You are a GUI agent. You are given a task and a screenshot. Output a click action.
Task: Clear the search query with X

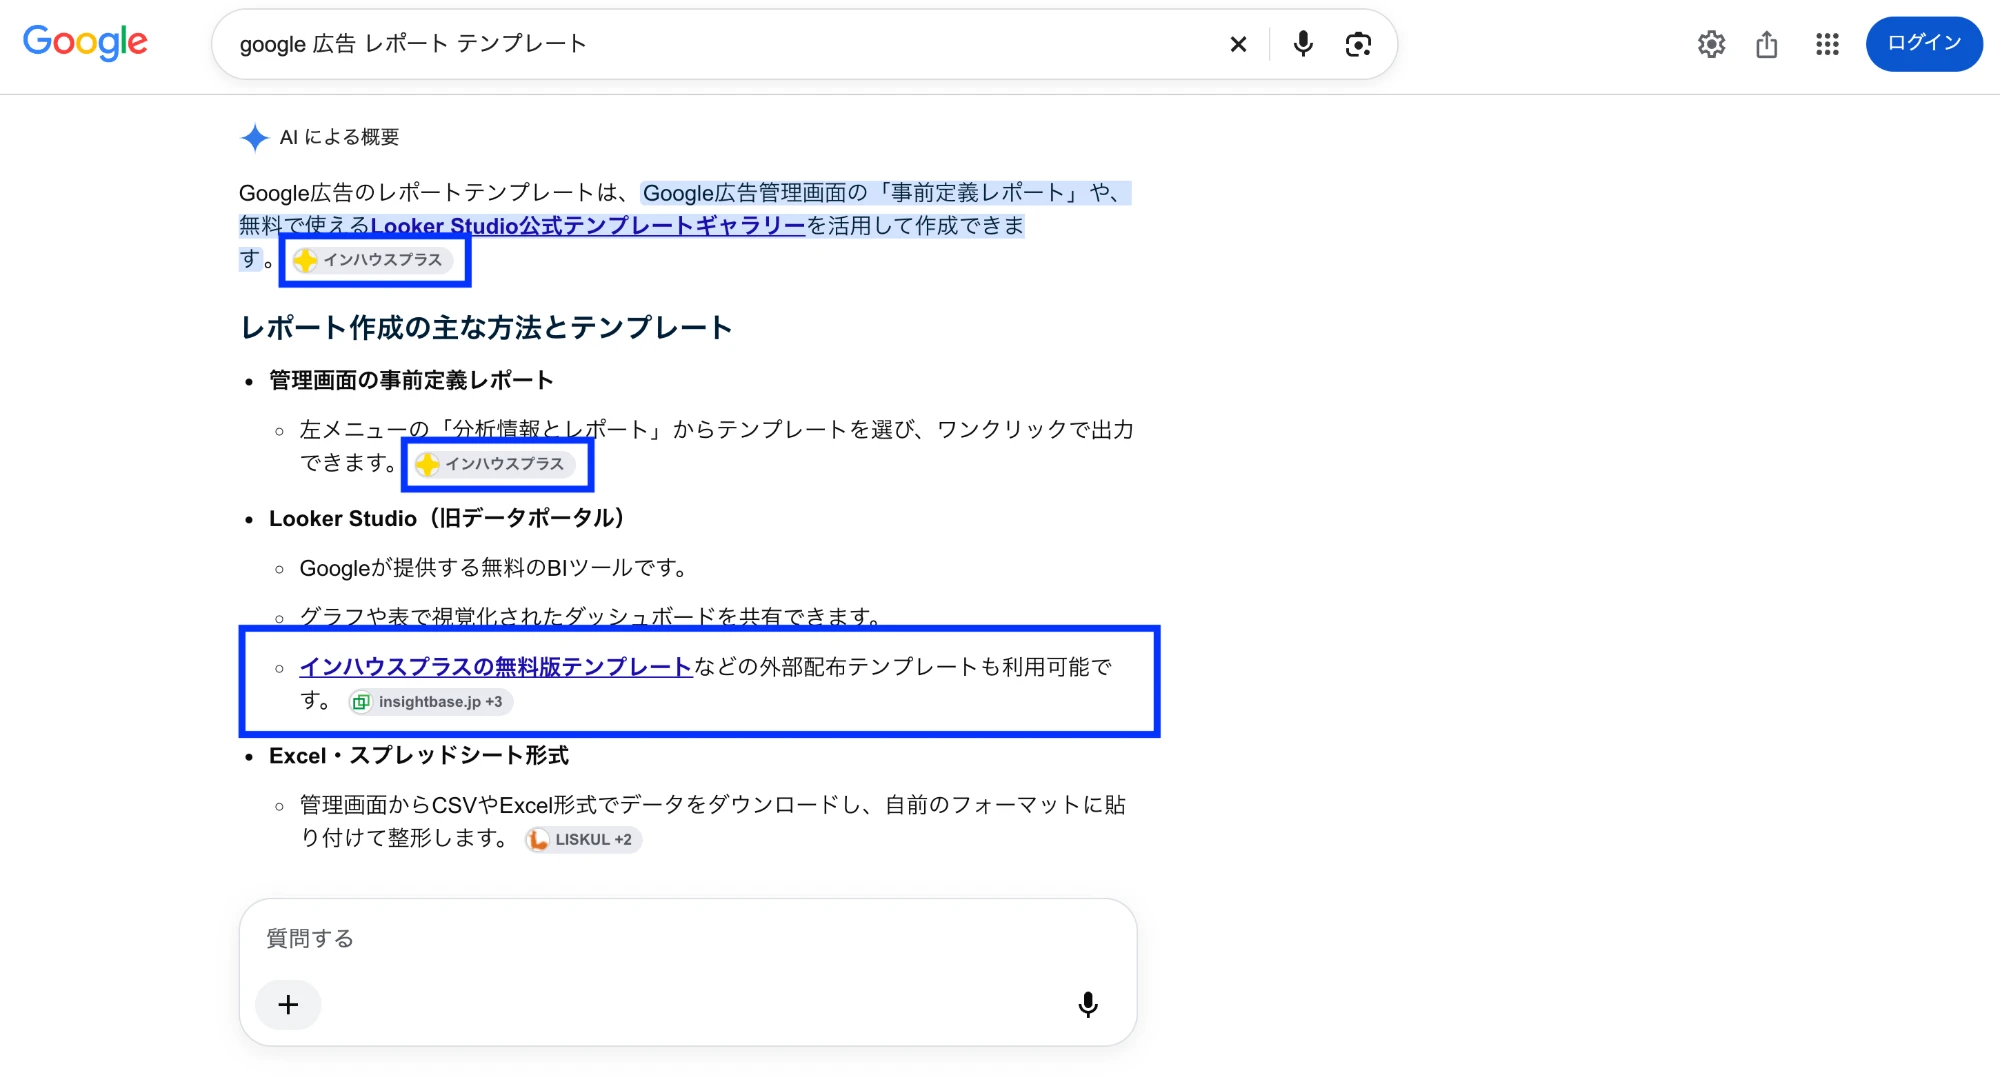coord(1238,44)
